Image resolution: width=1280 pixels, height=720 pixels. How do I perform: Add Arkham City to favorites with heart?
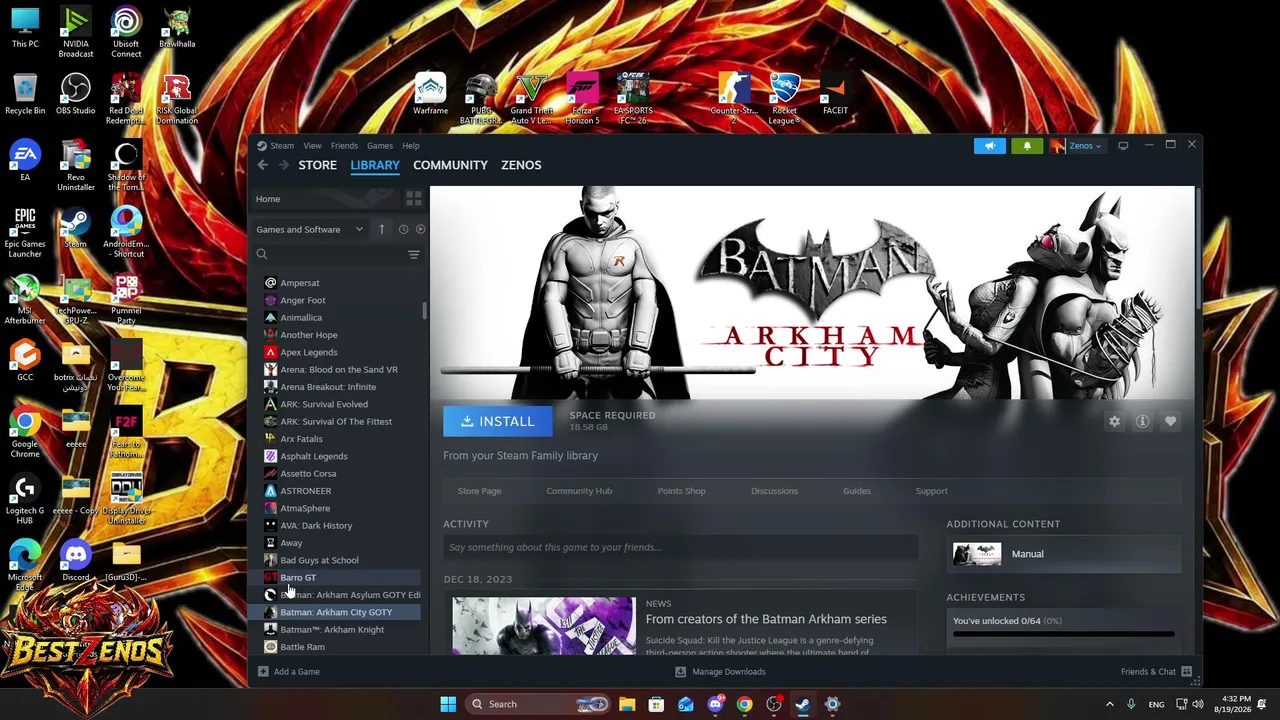click(x=1170, y=421)
